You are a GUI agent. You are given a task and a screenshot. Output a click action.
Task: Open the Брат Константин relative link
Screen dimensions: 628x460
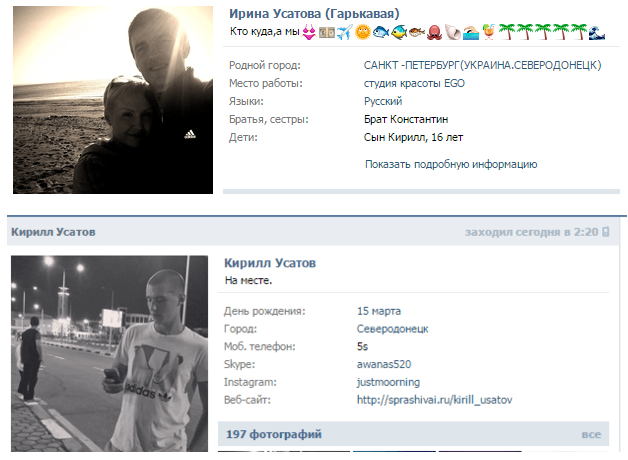(x=406, y=119)
